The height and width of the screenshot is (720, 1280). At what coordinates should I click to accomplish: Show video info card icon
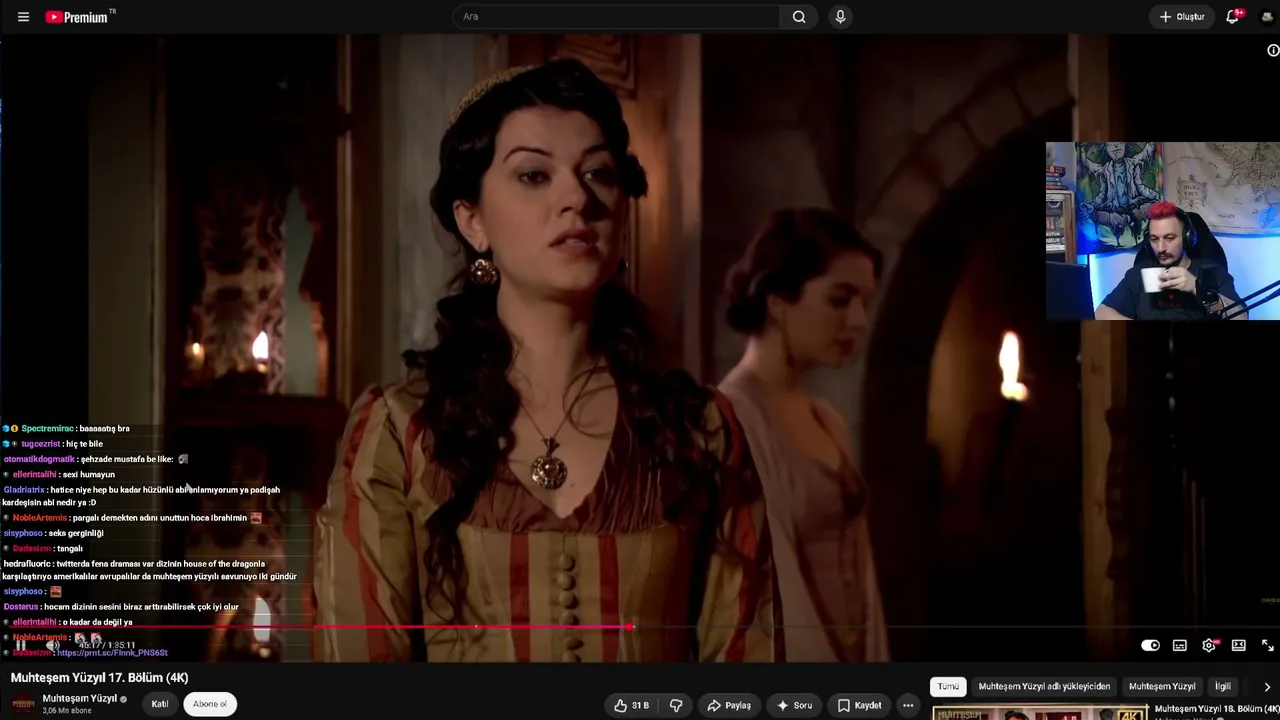pyautogui.click(x=1273, y=51)
